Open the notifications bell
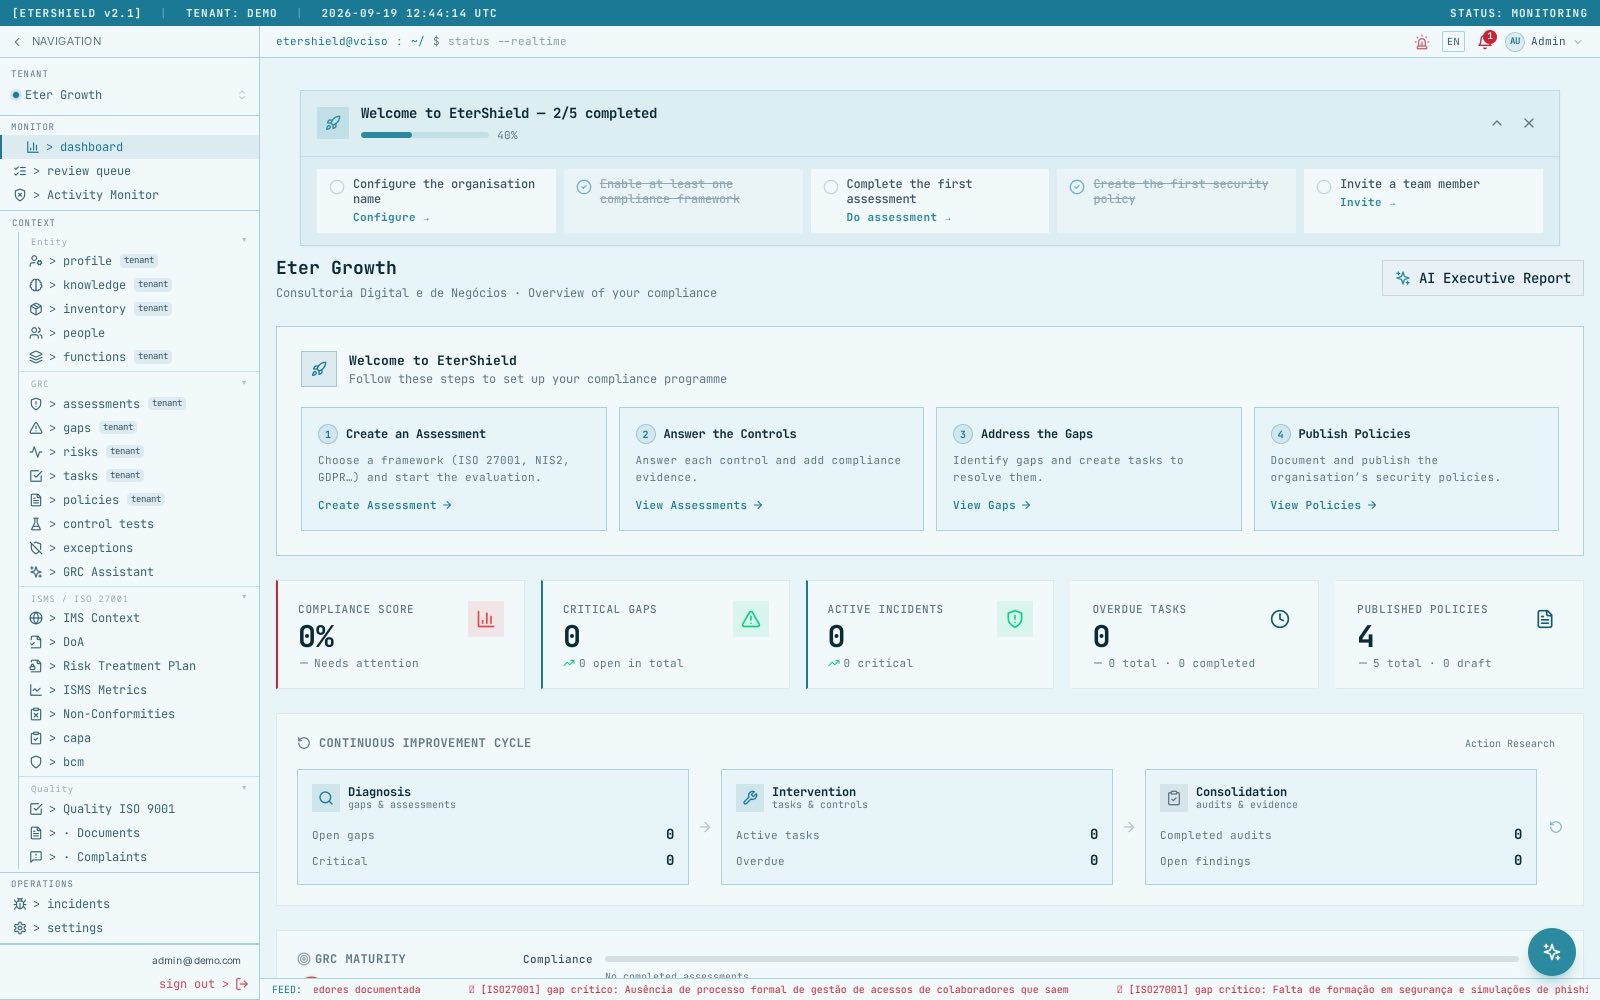1600x1000 pixels. [x=1485, y=42]
